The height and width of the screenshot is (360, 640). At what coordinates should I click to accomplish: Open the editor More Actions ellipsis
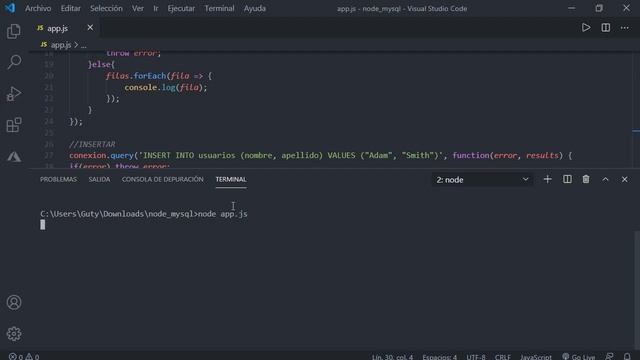pyautogui.click(x=625, y=28)
